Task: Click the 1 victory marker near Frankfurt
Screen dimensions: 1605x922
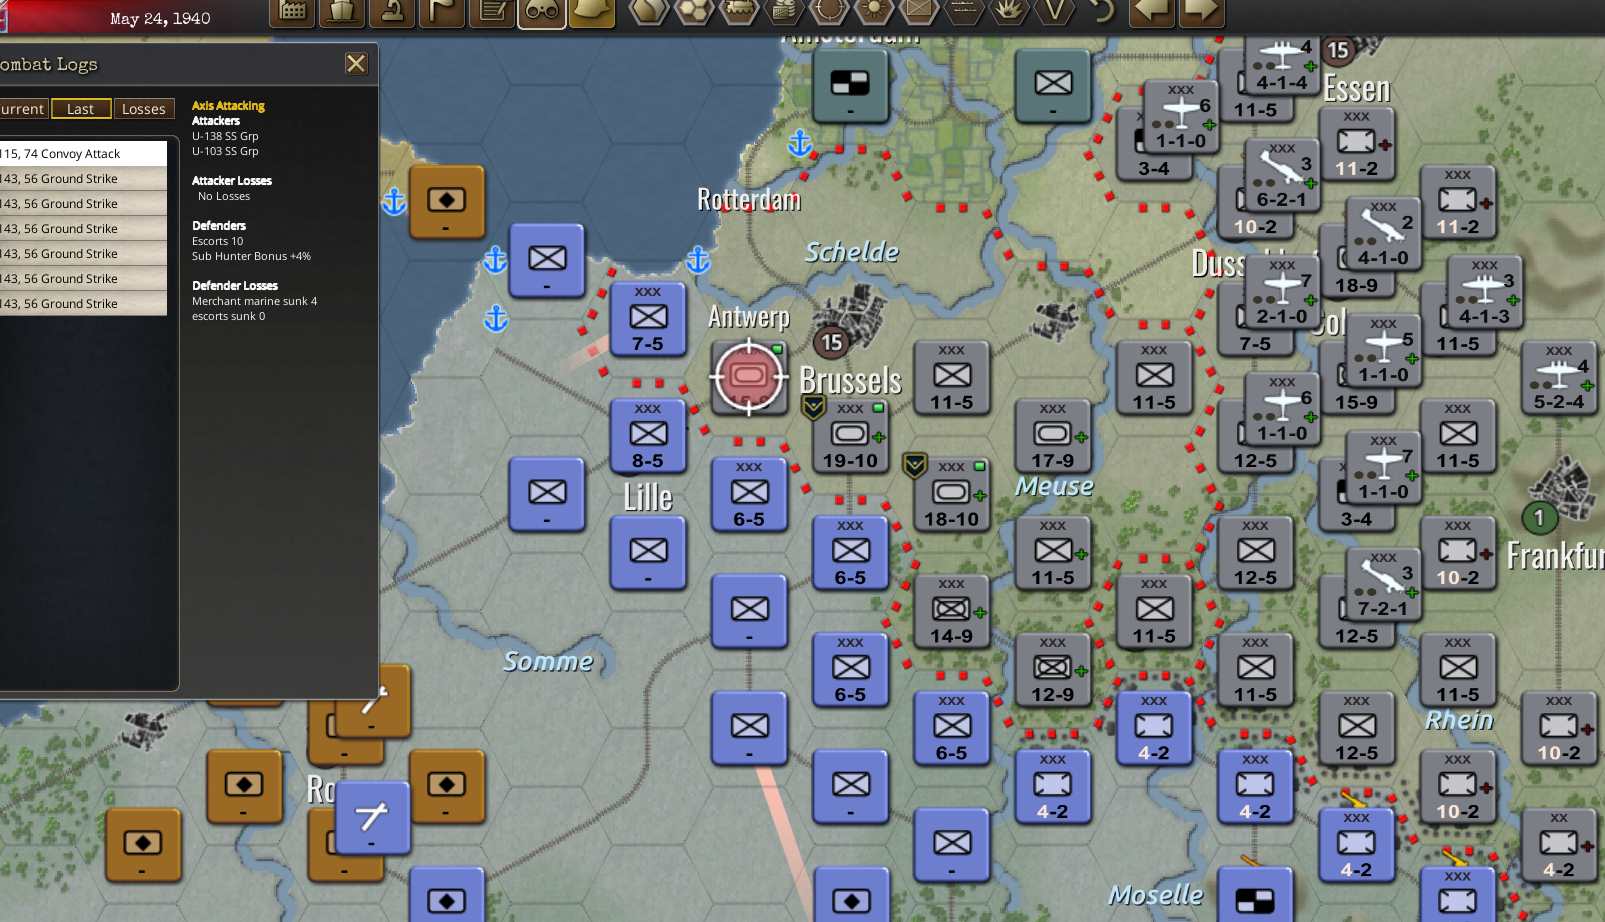Action: 1539,518
